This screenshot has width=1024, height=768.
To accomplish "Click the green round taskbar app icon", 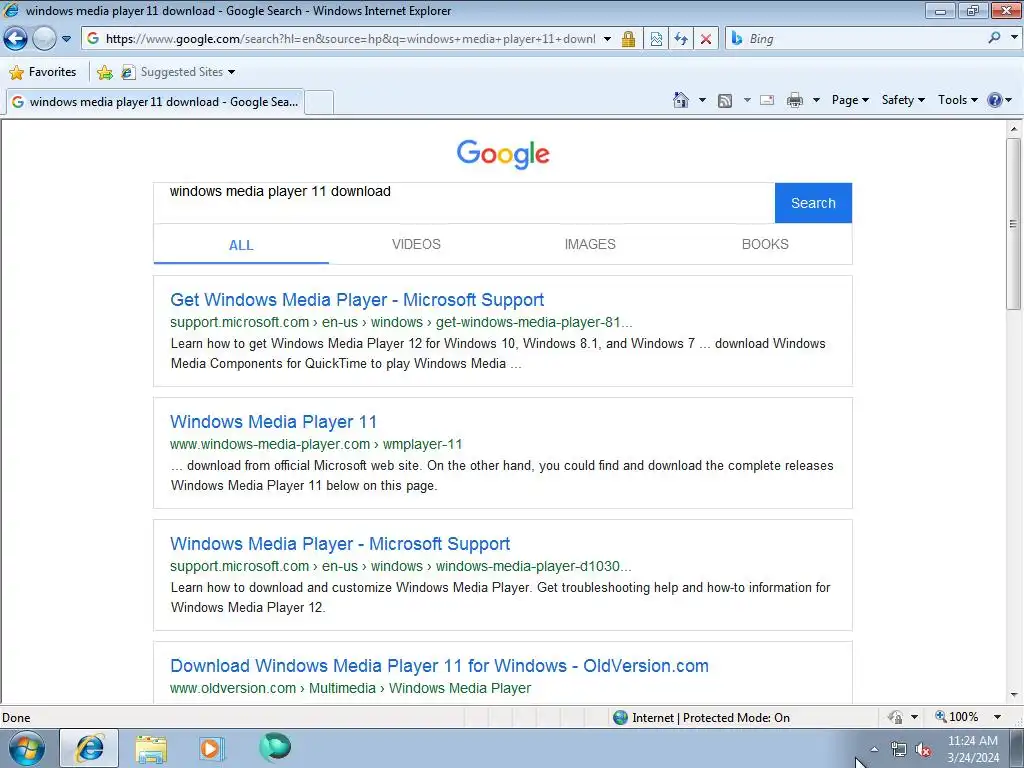I will (275, 747).
